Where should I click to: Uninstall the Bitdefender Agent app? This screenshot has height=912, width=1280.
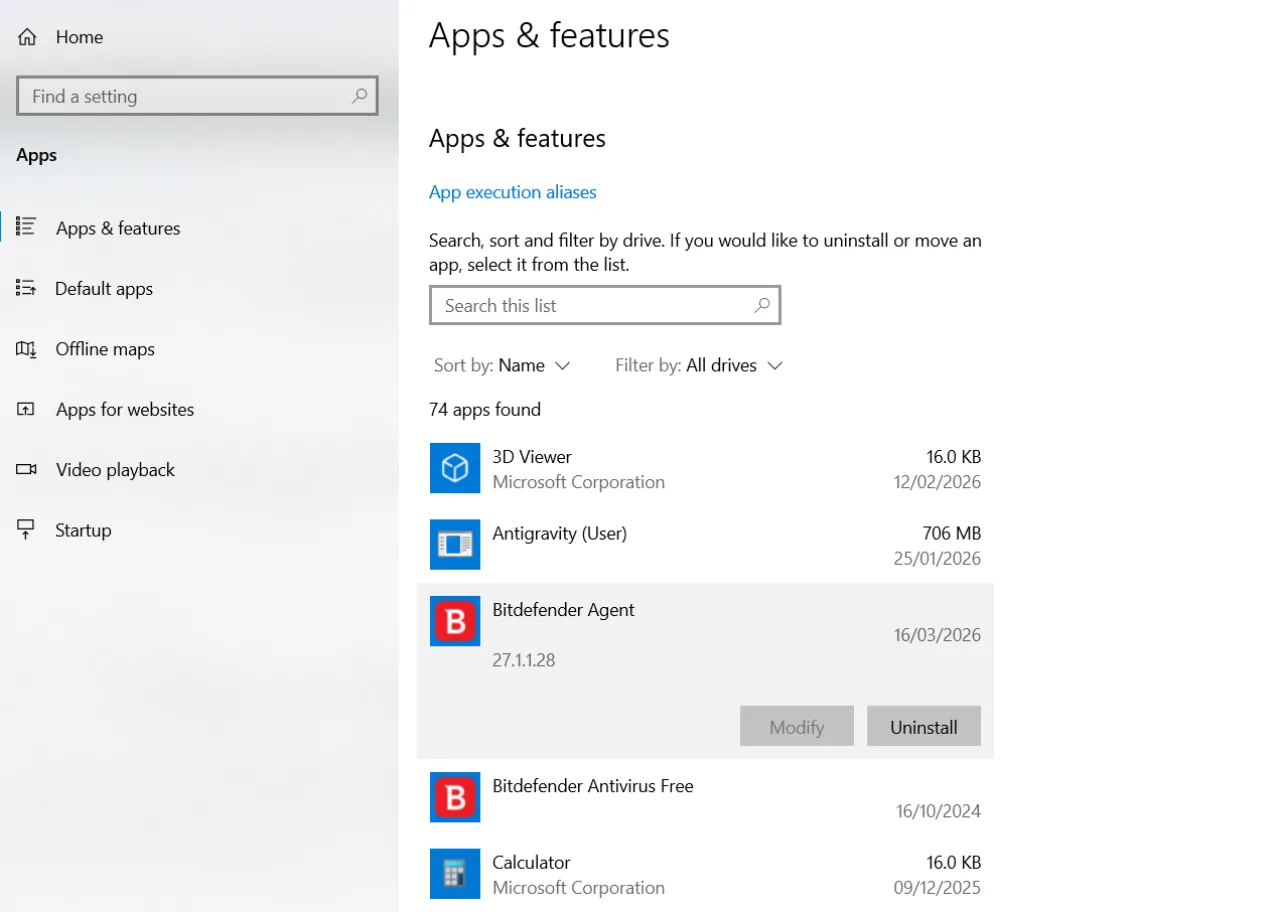coord(923,726)
